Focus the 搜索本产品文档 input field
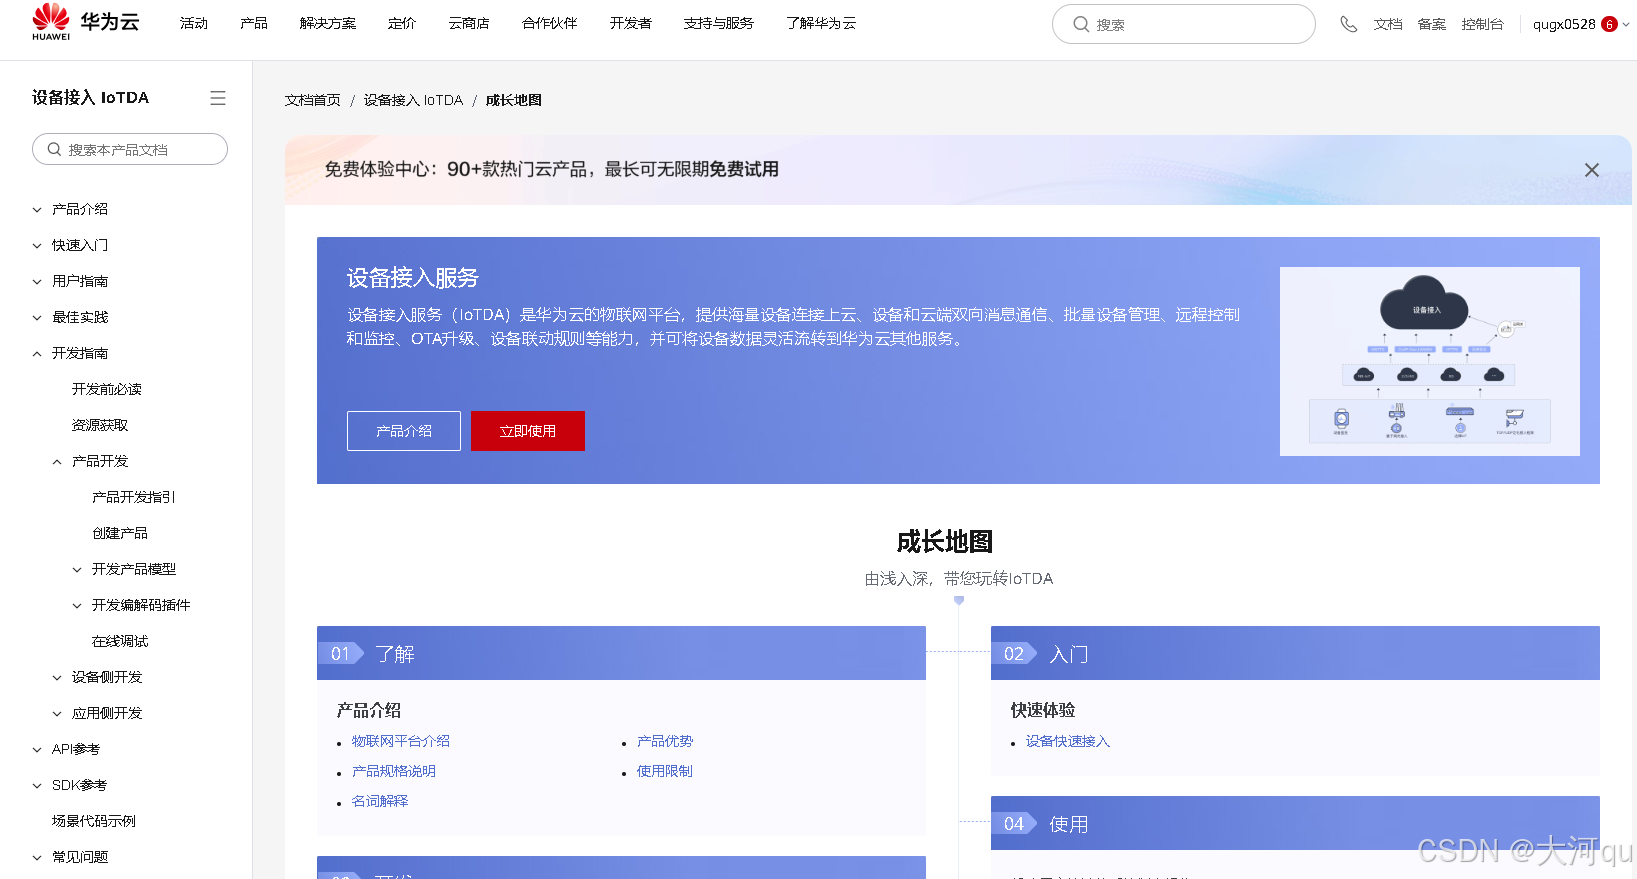1637x879 pixels. coord(130,149)
